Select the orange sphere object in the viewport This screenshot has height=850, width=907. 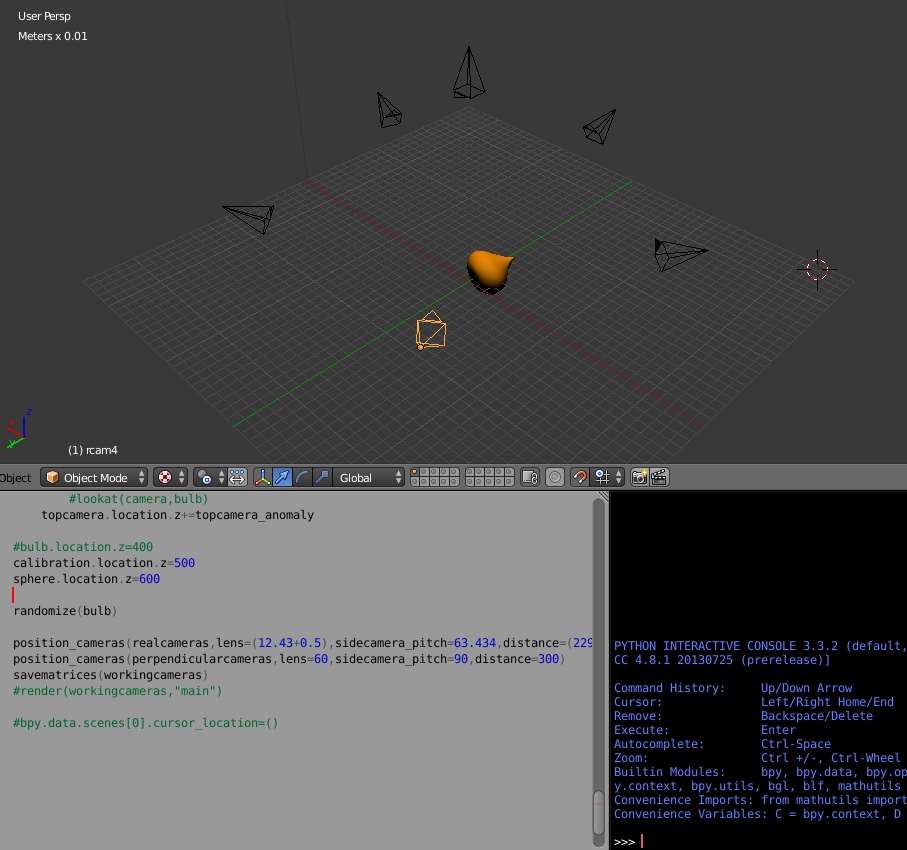click(x=489, y=270)
